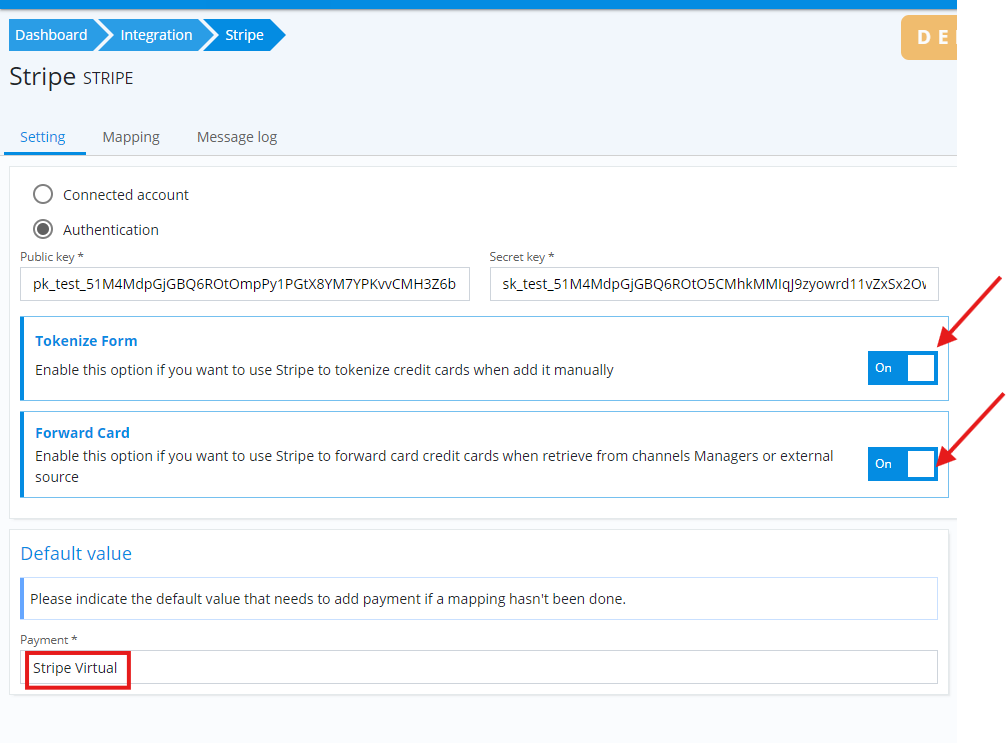Click the Public key input field
The height and width of the screenshot is (743, 1006).
pos(245,284)
